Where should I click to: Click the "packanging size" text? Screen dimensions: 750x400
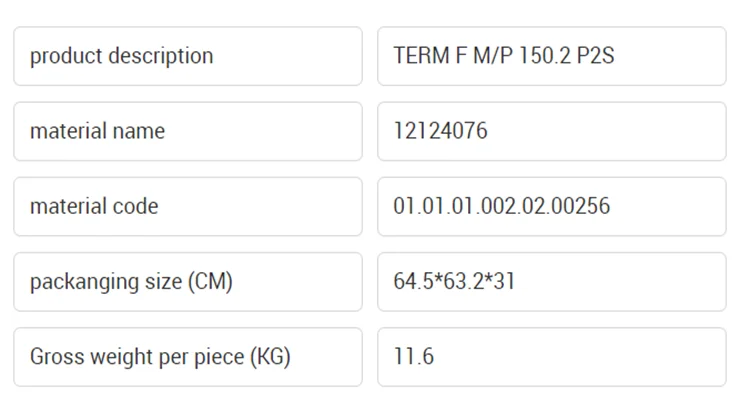(x=105, y=281)
